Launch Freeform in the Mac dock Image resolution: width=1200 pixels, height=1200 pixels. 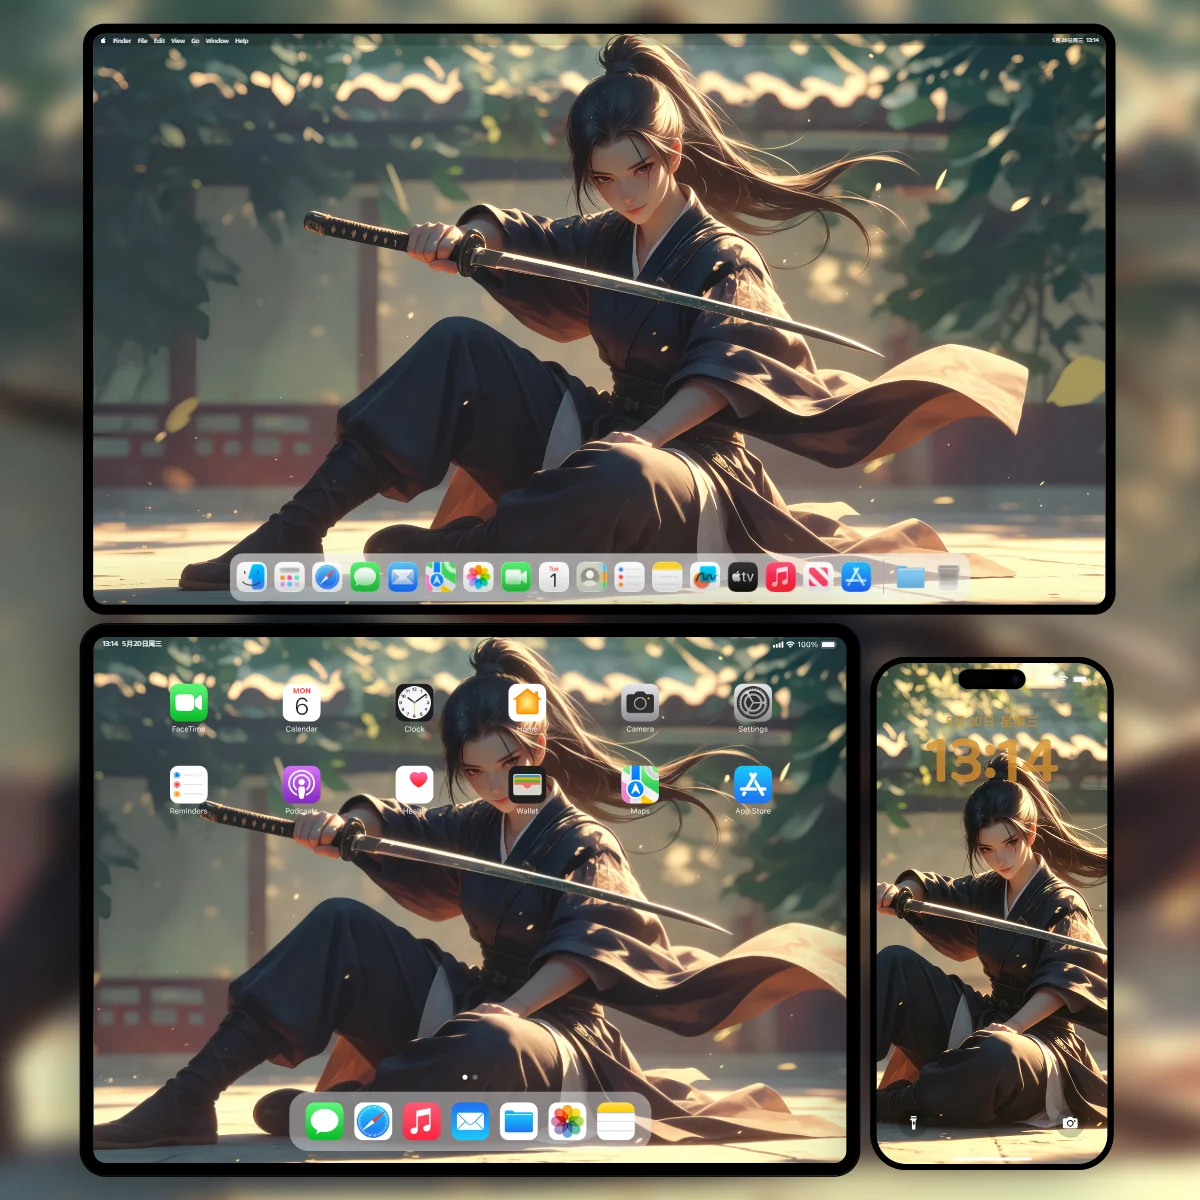[x=705, y=577]
